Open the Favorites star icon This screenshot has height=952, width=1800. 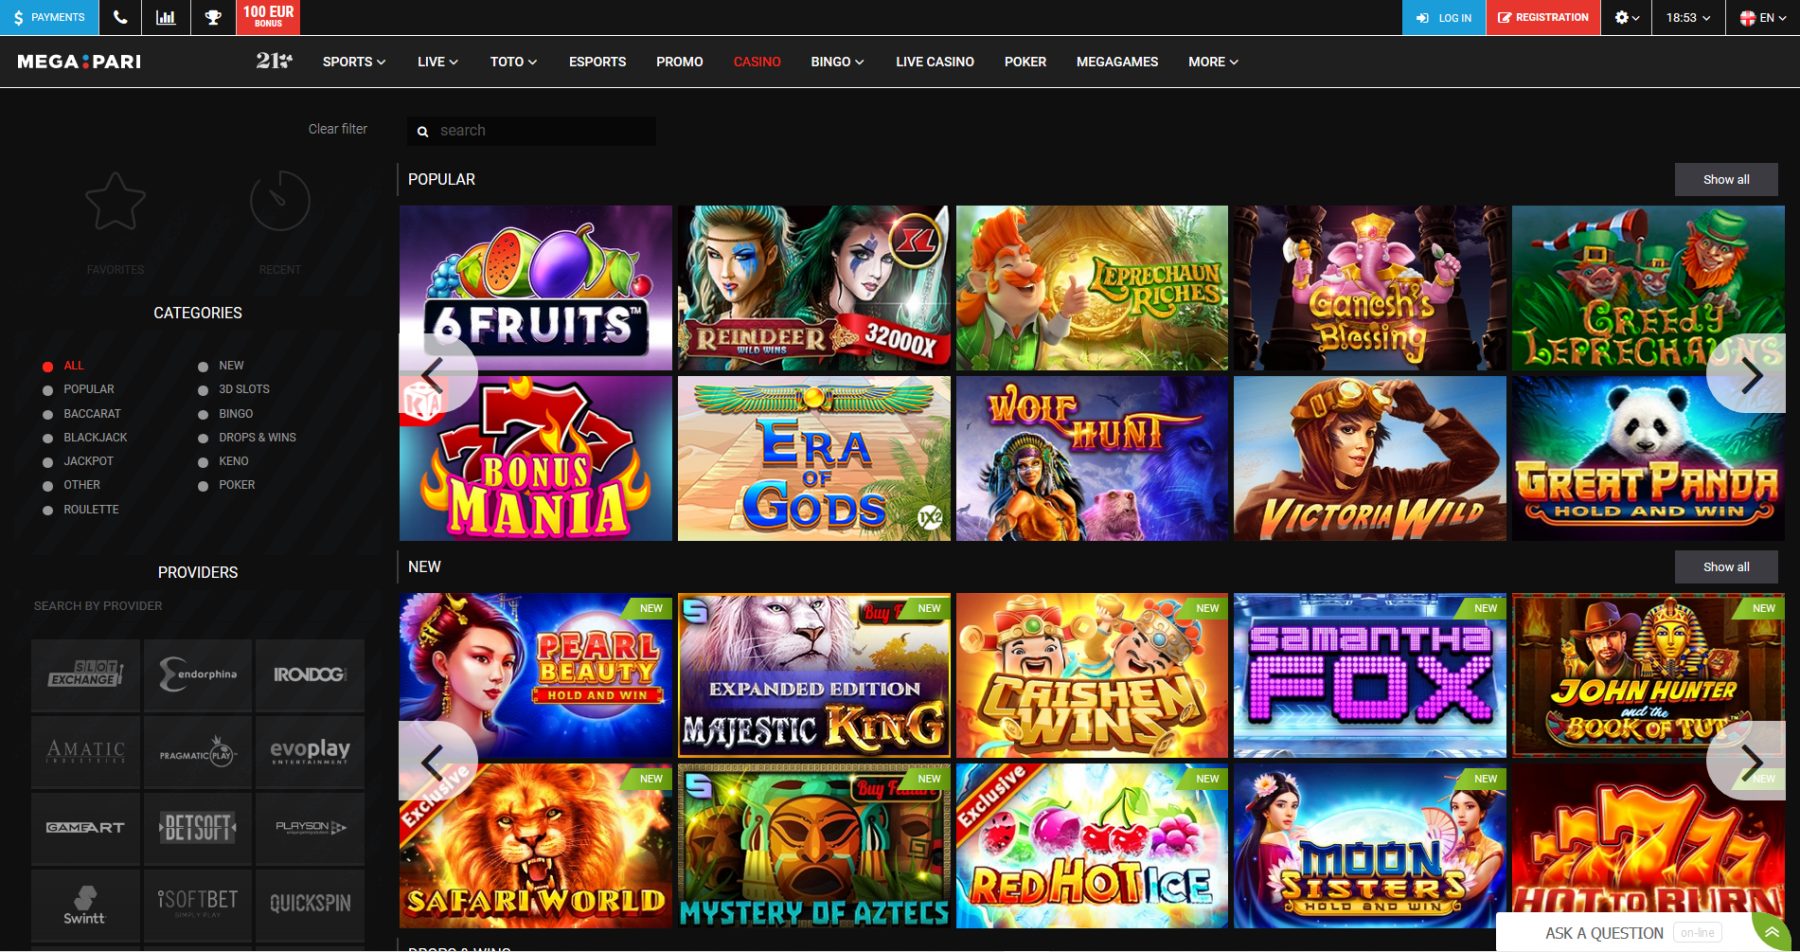click(x=115, y=202)
